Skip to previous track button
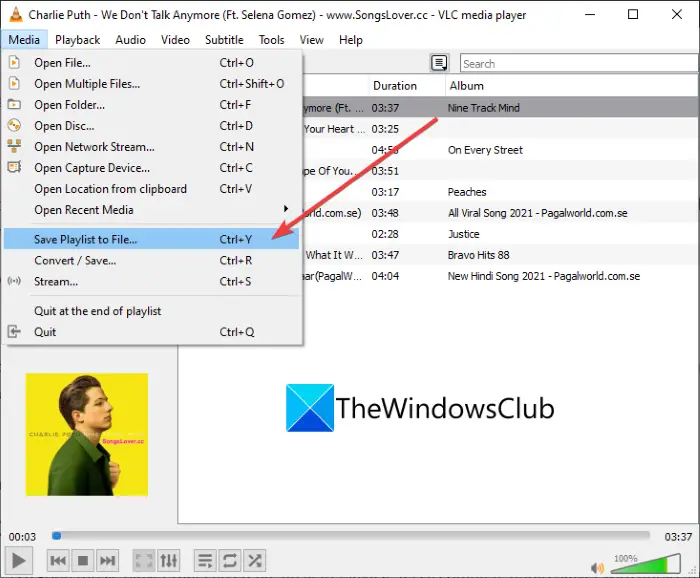This screenshot has height=578, width=700. (58, 561)
